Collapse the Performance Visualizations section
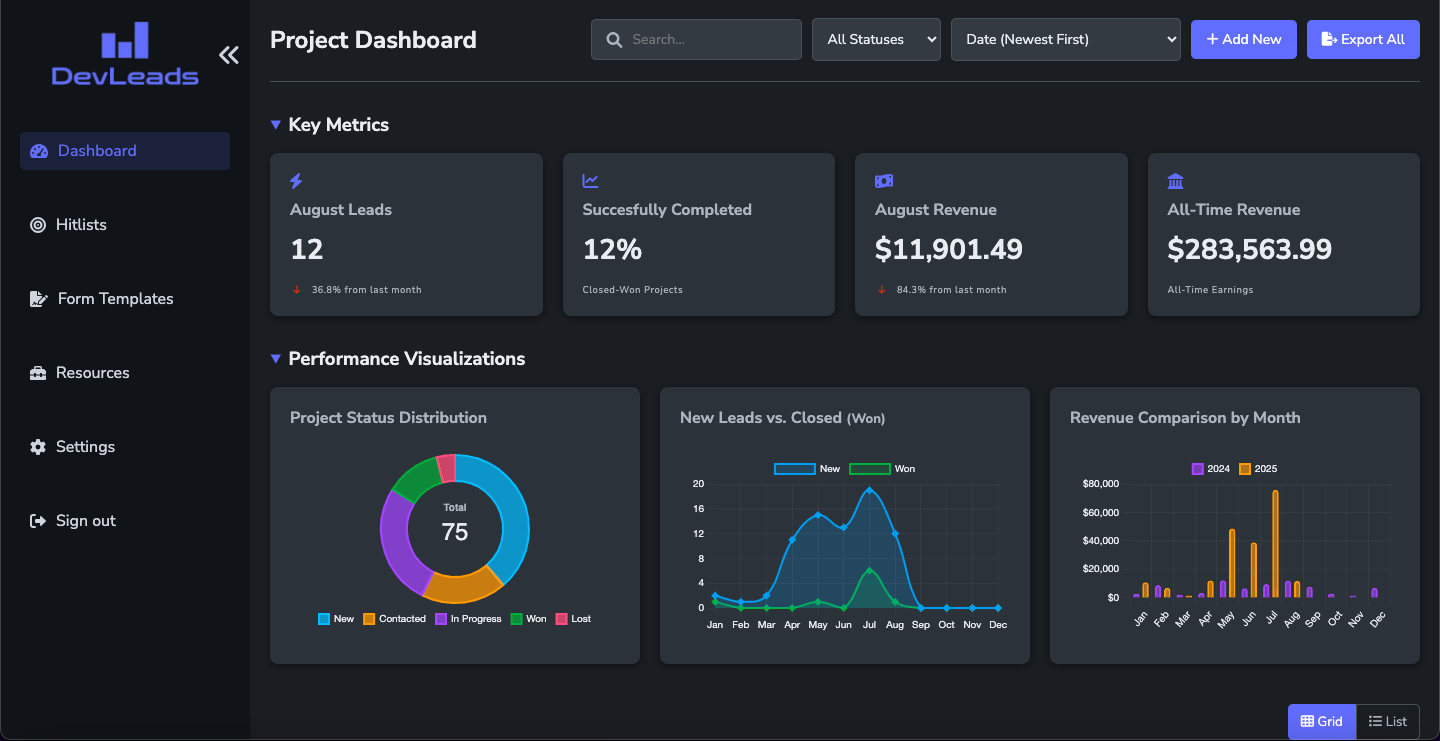 [x=276, y=359]
